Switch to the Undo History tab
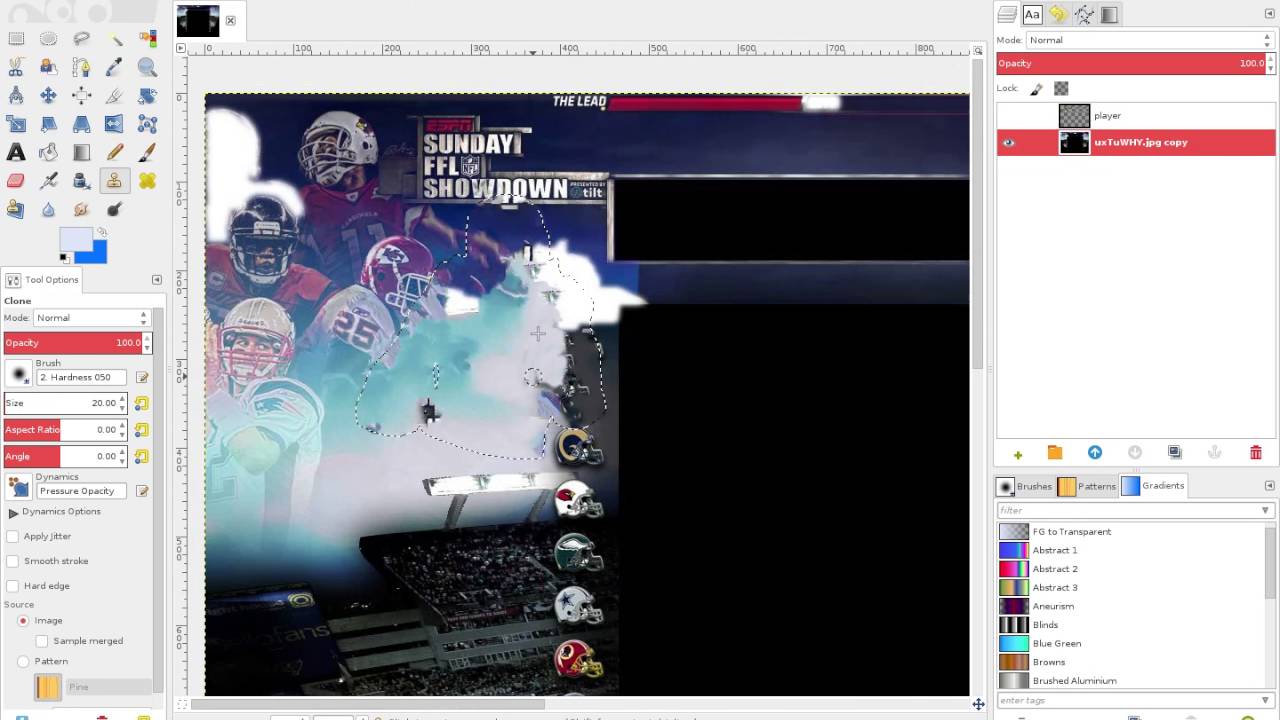Image resolution: width=1280 pixels, height=720 pixels. coord(1058,14)
